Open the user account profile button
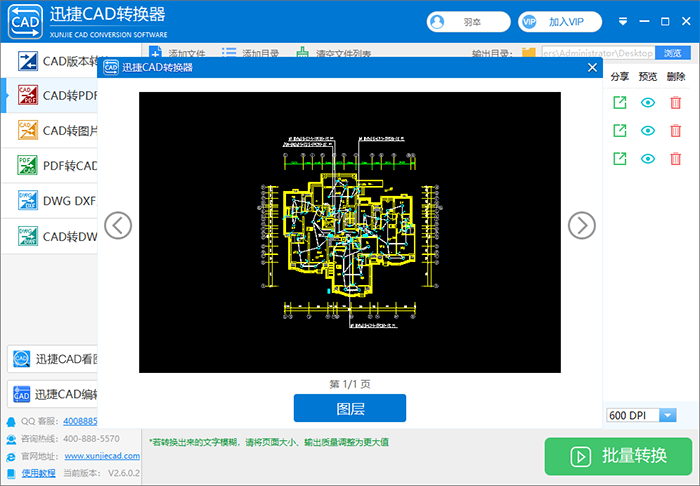Screen dimensions: 700x486 tap(468, 22)
